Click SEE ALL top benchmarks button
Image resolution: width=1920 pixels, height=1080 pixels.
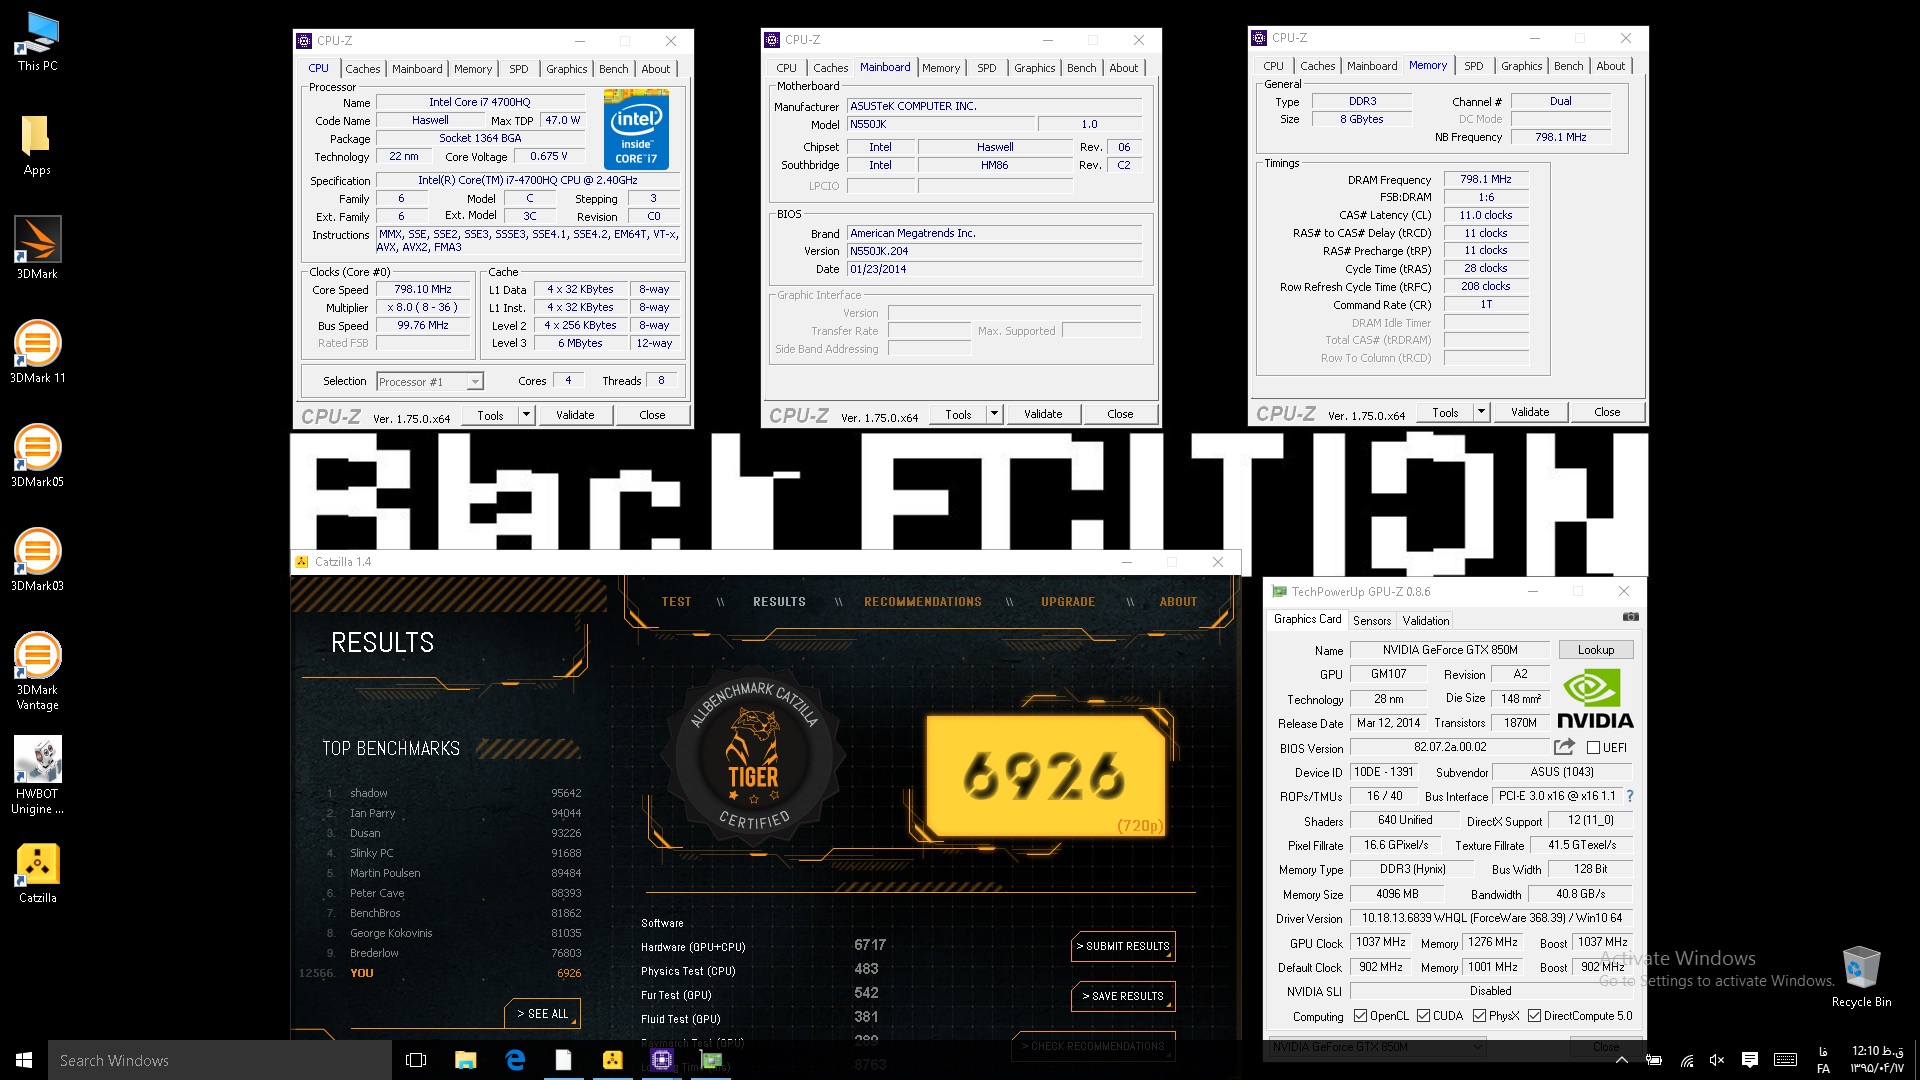click(542, 1014)
